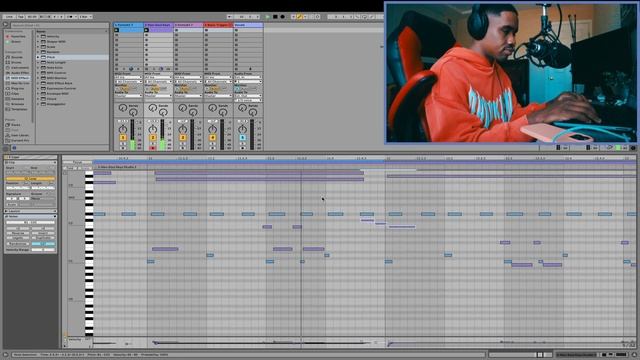Select Arpeggiator in the browser list

[56, 104]
